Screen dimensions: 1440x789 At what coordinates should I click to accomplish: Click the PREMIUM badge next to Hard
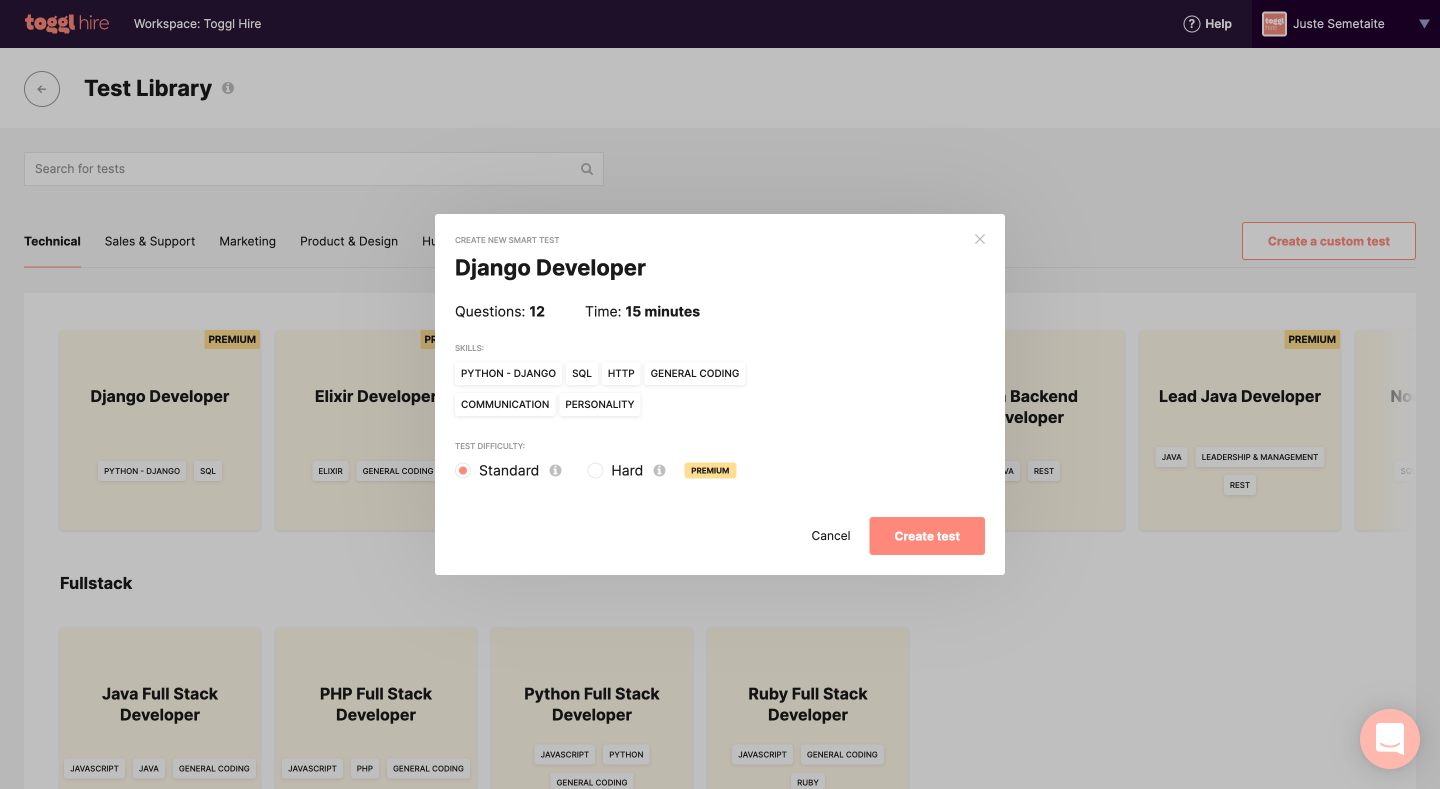710,470
